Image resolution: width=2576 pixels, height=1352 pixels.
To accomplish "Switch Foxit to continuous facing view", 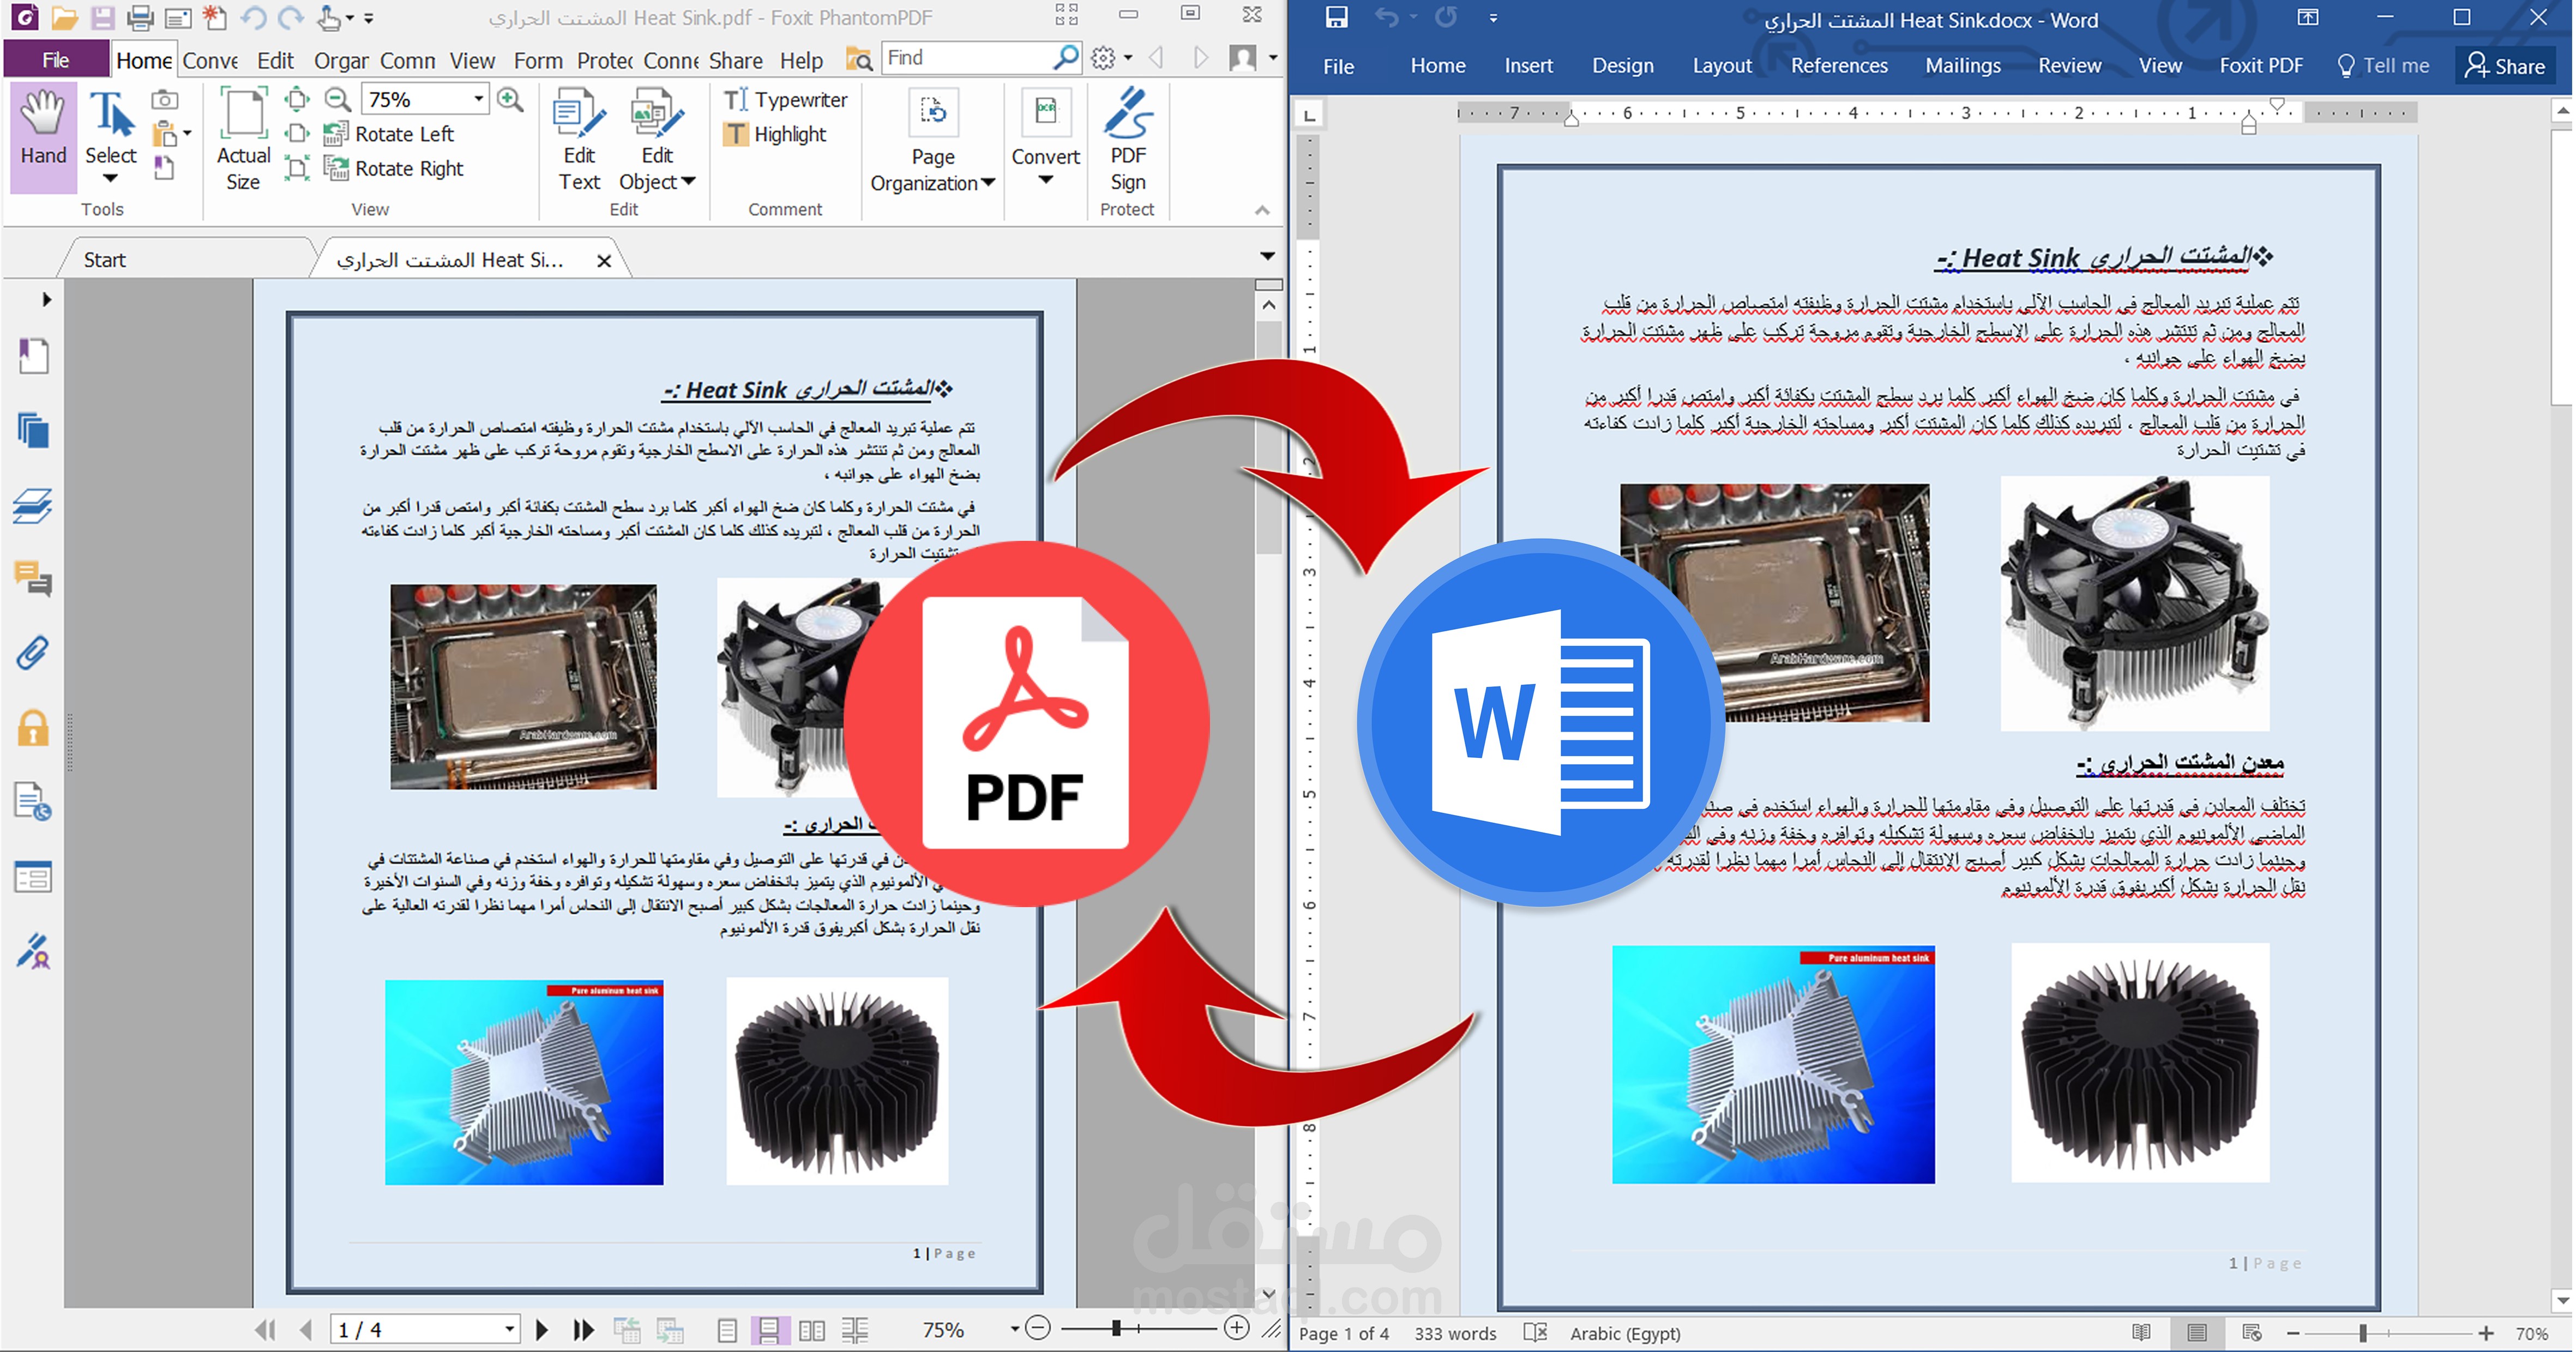I will point(855,1329).
